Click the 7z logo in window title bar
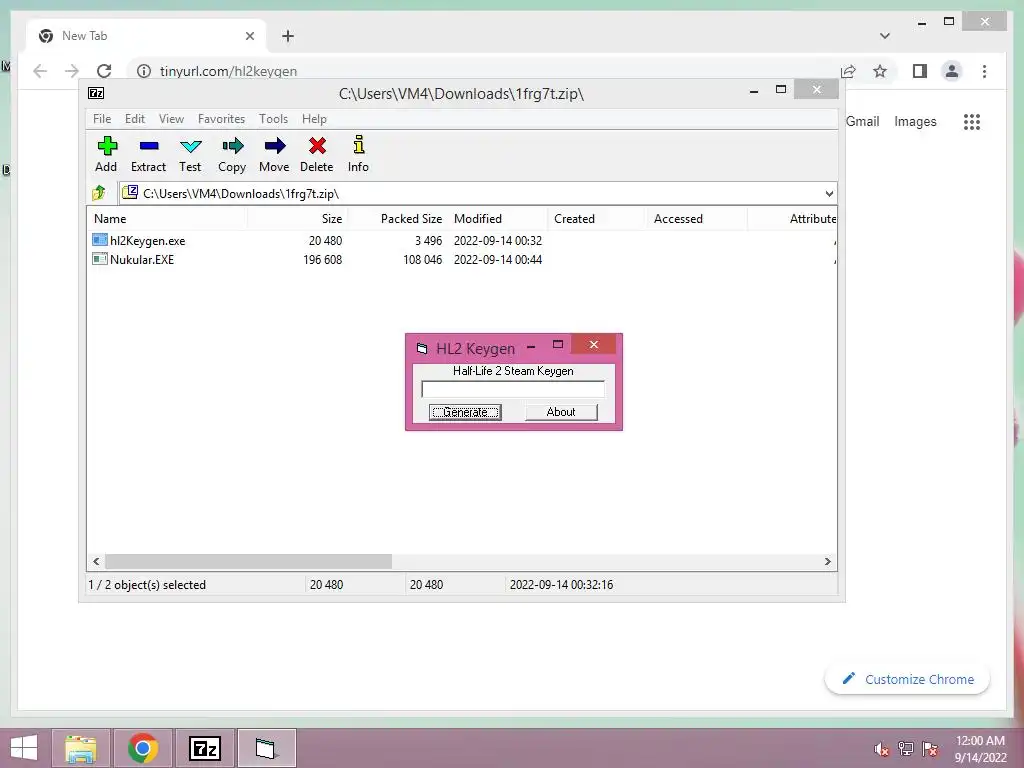The width and height of the screenshot is (1024, 768). coord(96,93)
